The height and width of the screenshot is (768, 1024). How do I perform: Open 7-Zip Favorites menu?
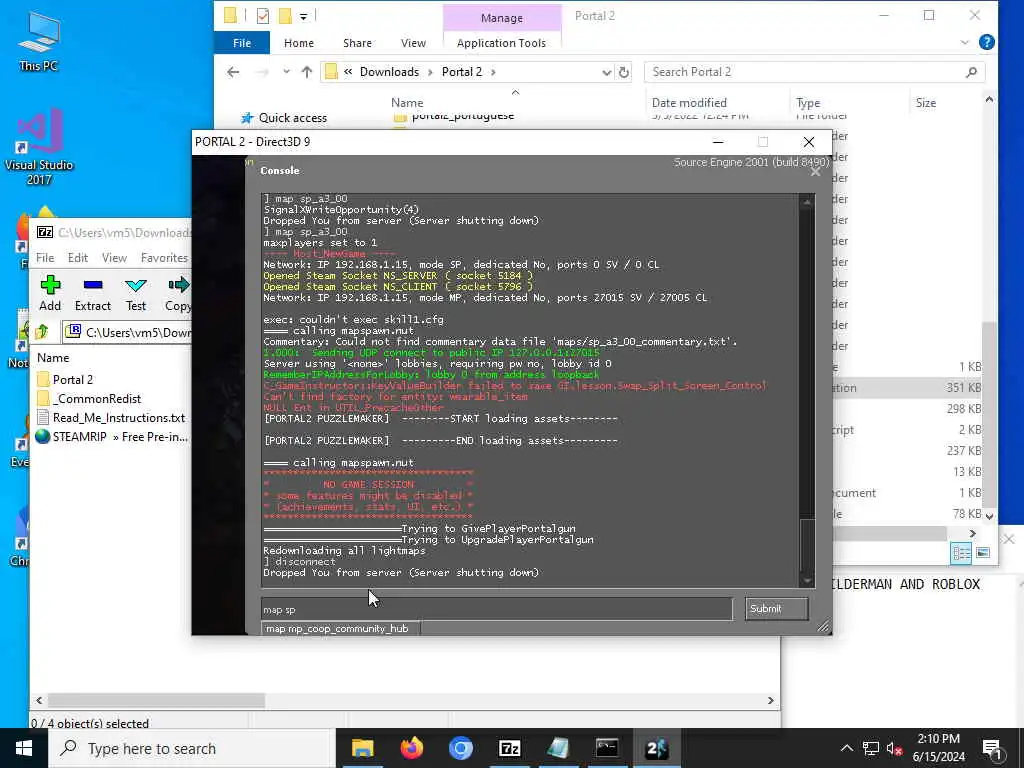164,258
